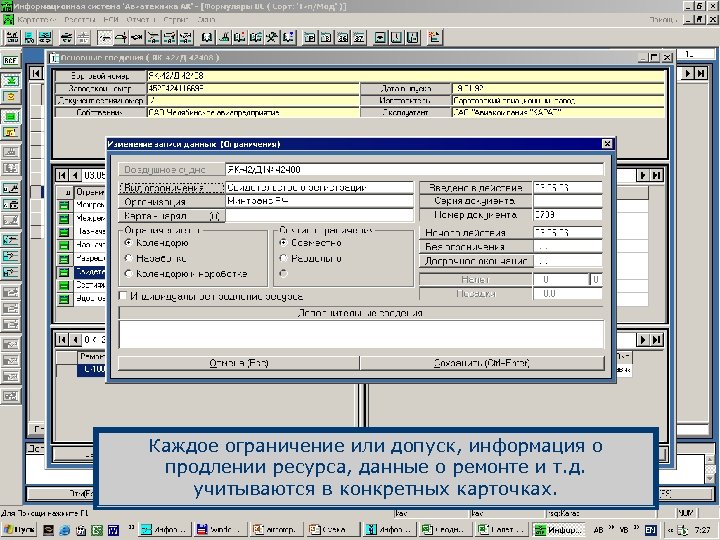Click the RCF button in the left sidebar
Viewport: 720px width, 540px height.
10,60
